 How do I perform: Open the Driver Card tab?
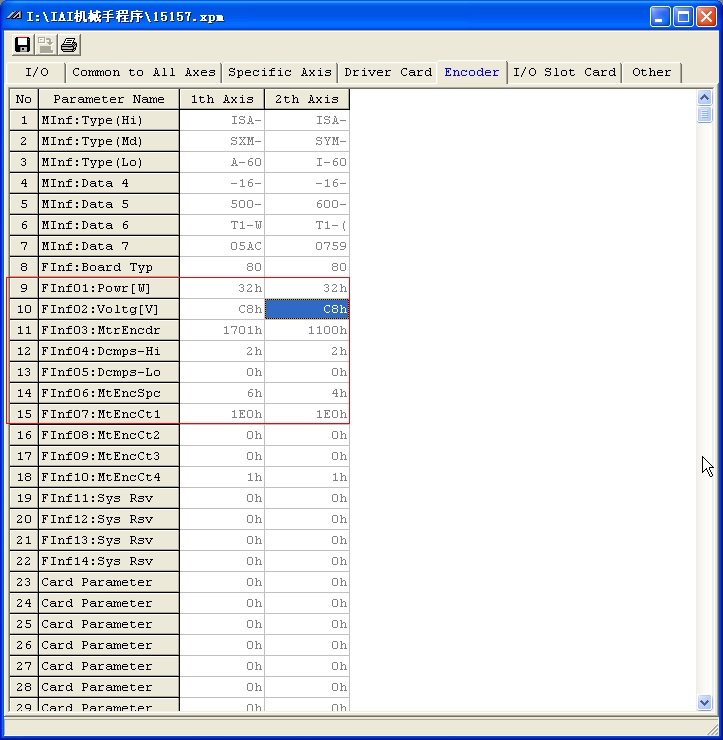pos(388,72)
